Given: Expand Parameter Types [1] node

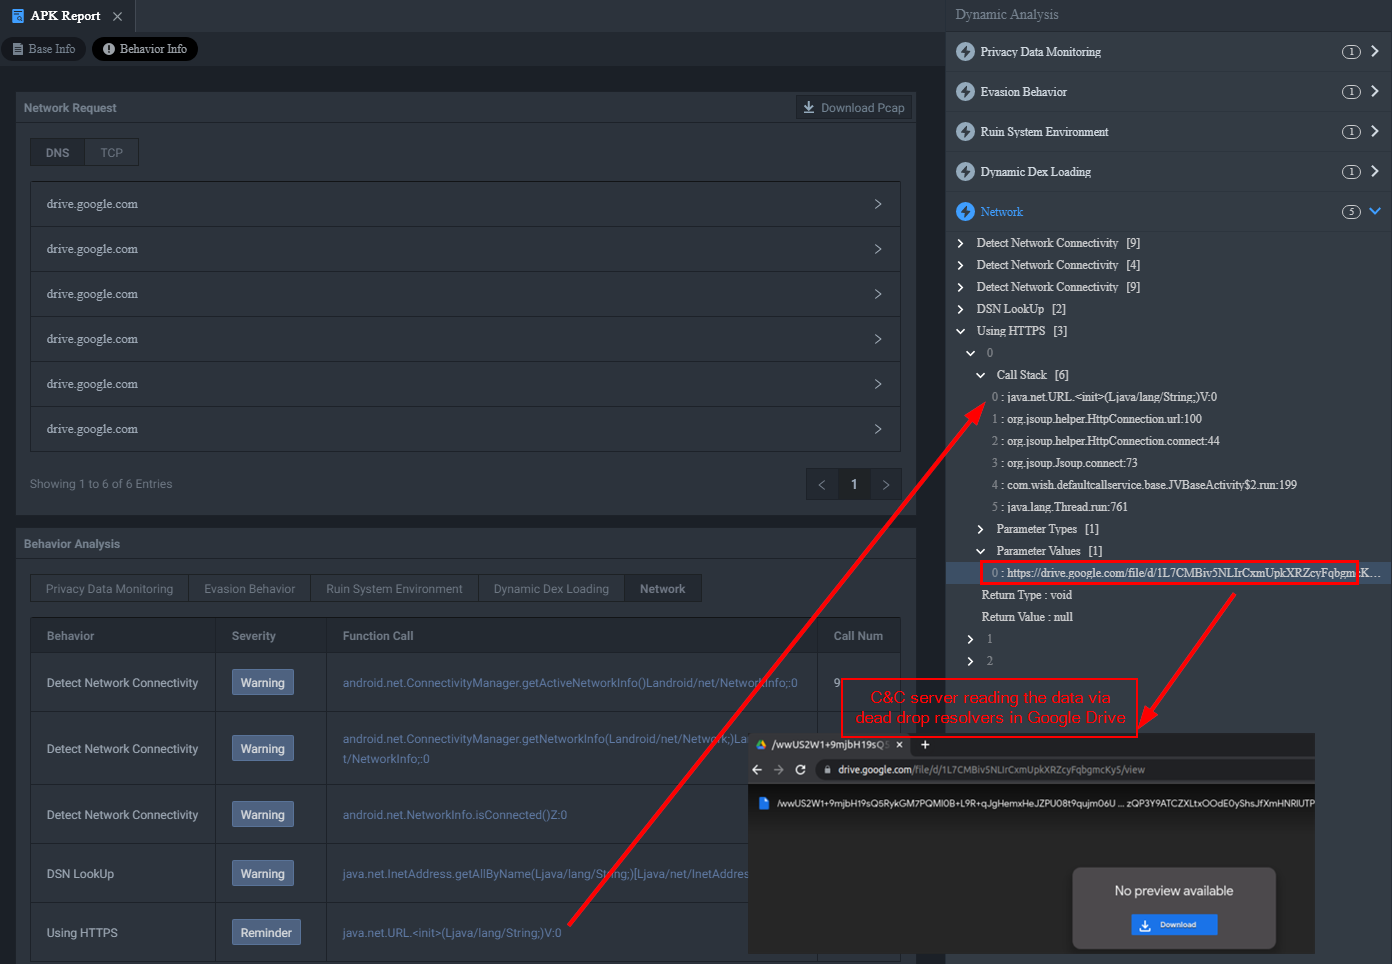Looking at the screenshot, I should pos(981,529).
